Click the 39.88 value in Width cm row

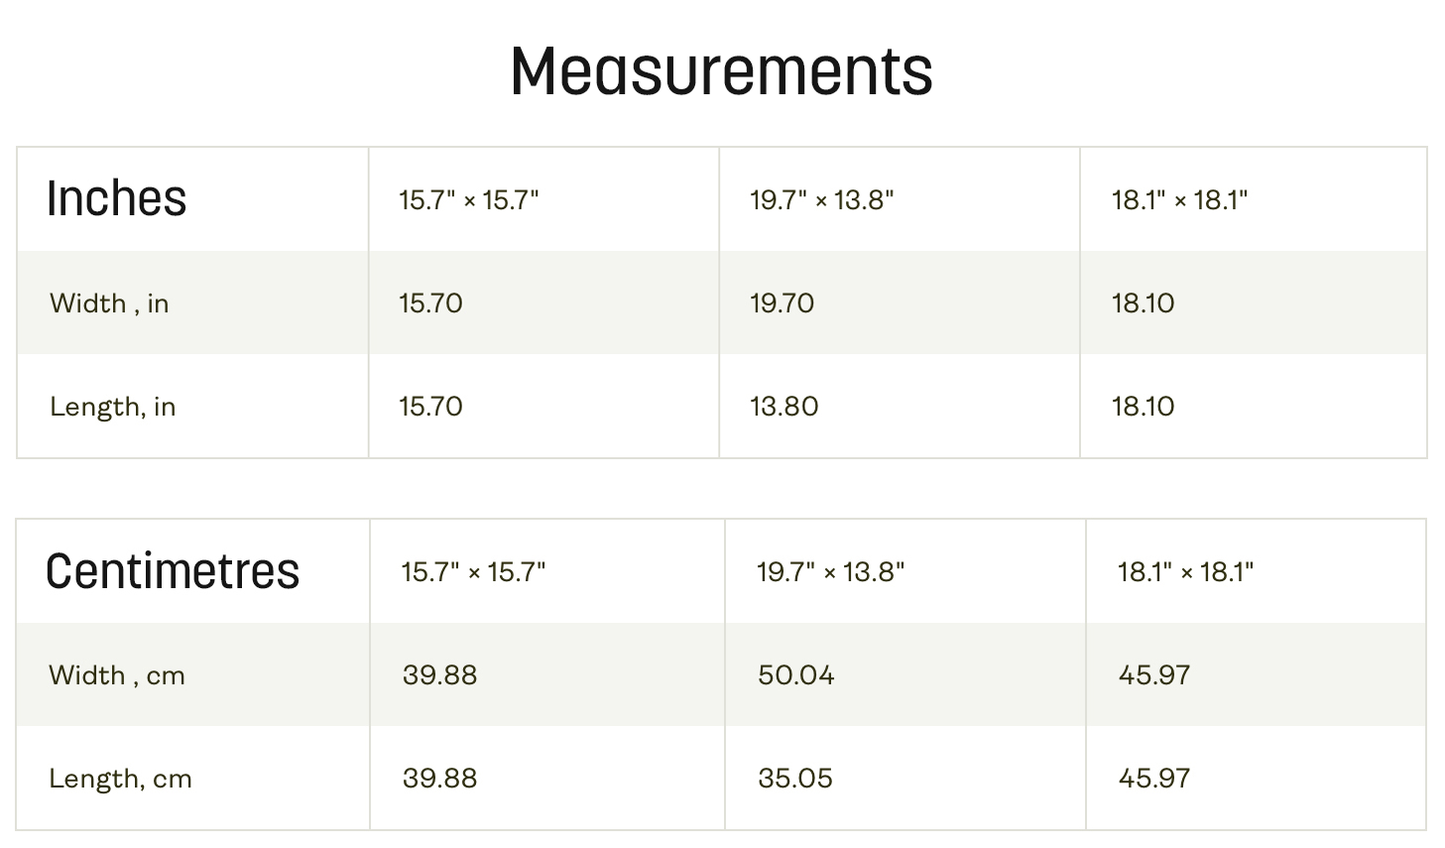[440, 675]
